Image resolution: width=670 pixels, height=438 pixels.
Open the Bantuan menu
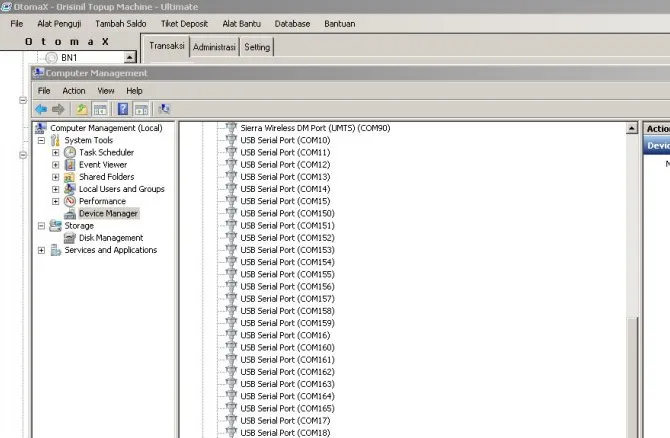(x=340, y=24)
